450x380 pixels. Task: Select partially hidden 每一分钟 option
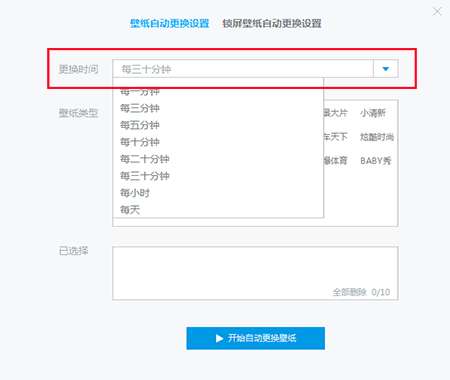140,92
